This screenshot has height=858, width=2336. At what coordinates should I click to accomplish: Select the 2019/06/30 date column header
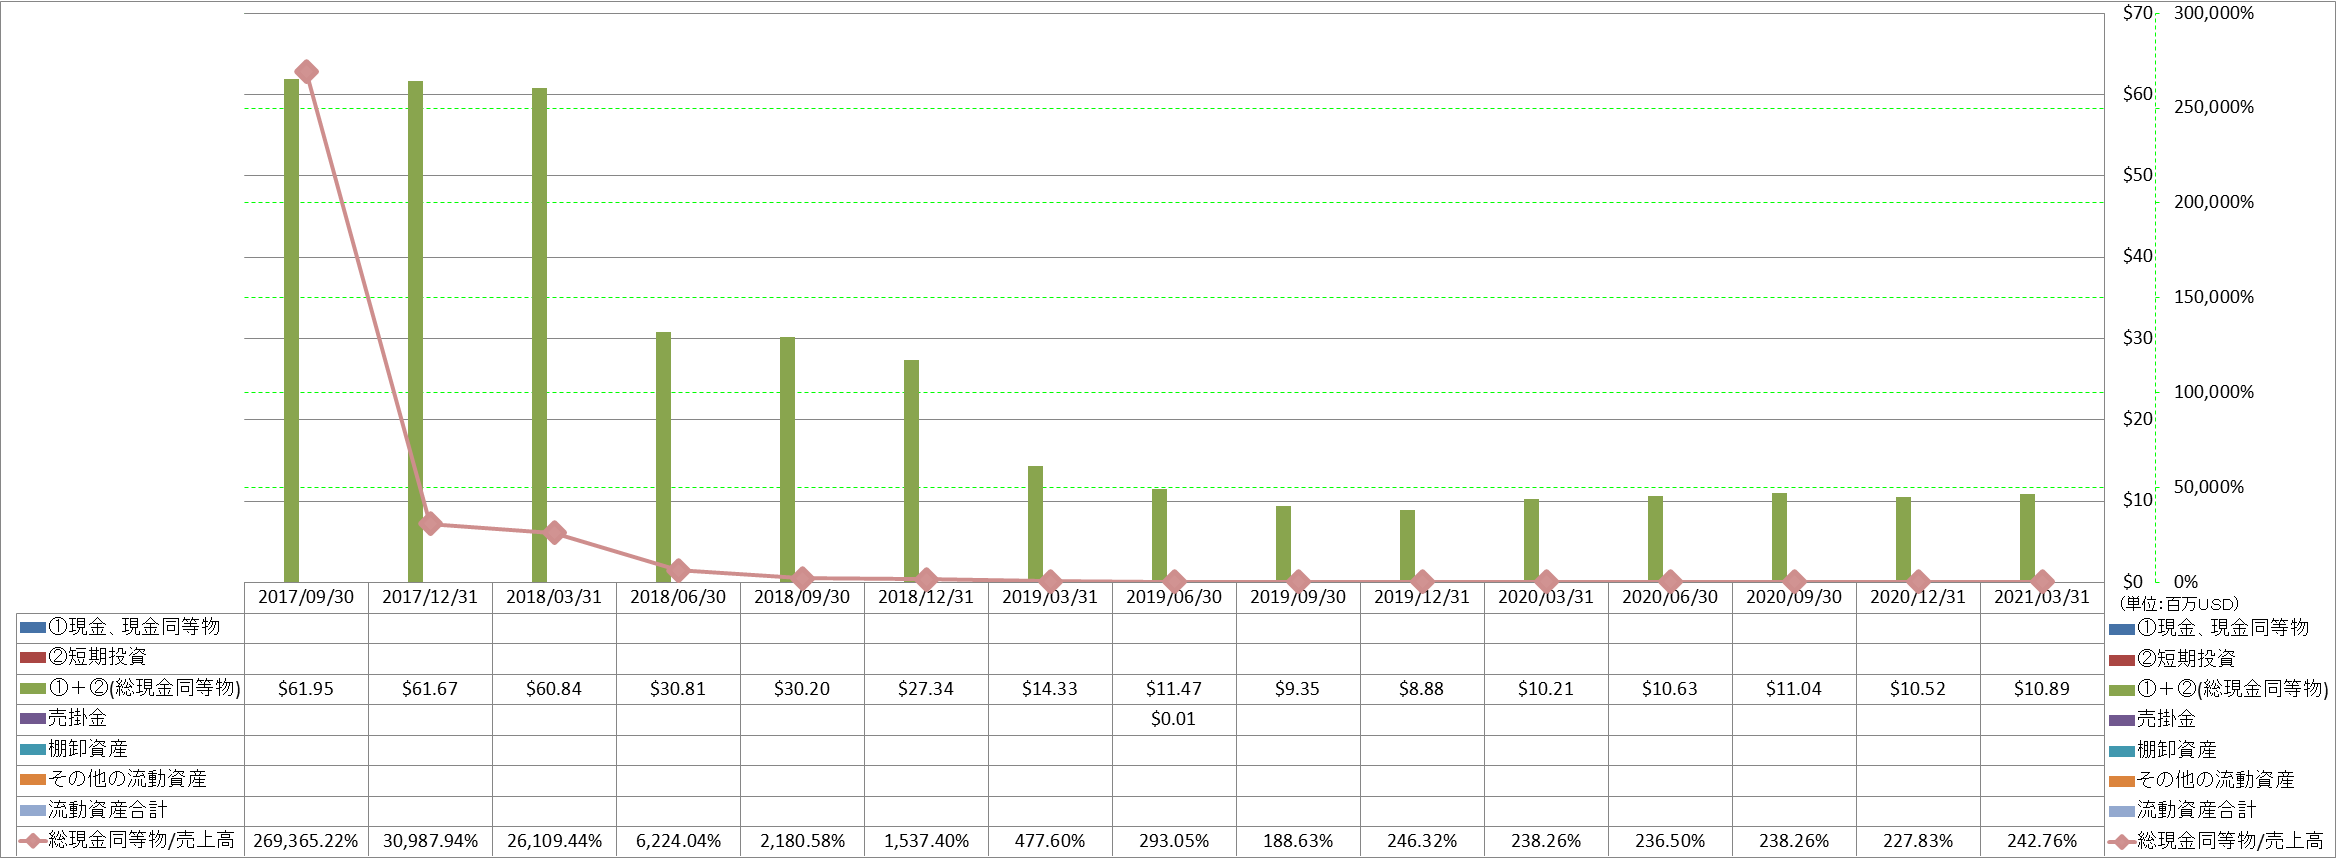(1174, 597)
